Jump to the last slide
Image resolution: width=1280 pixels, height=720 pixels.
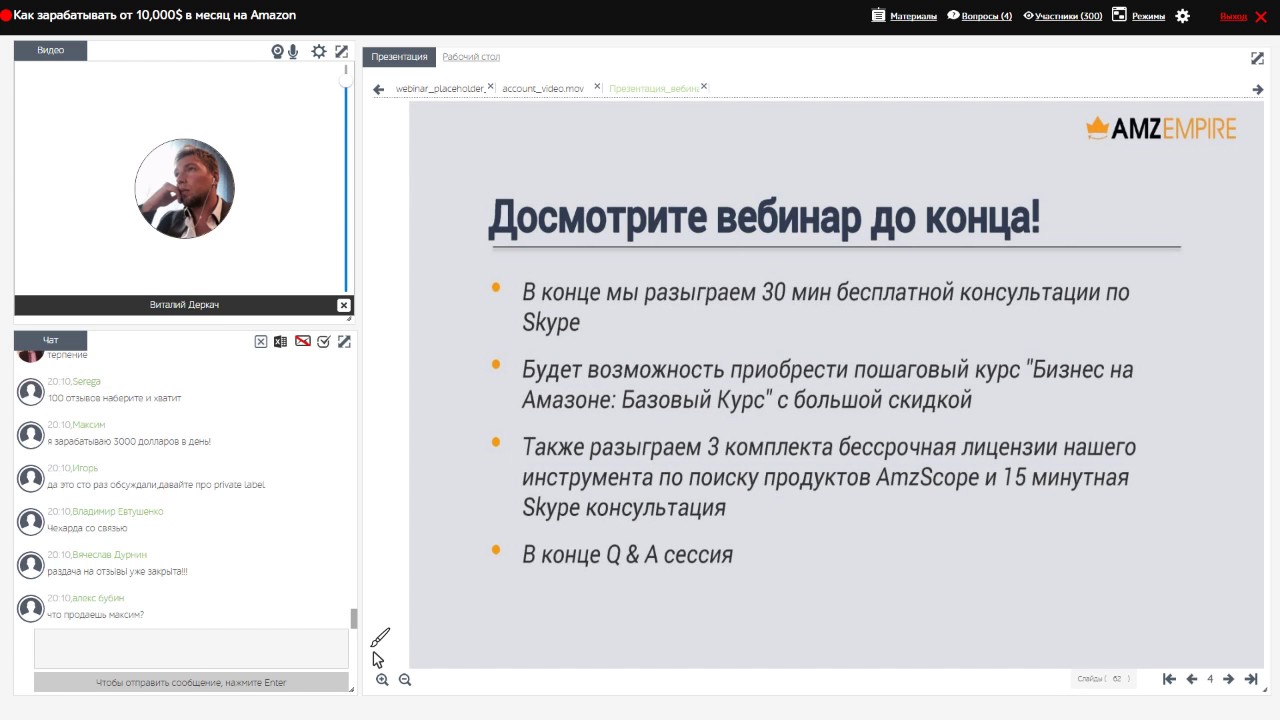(1251, 679)
